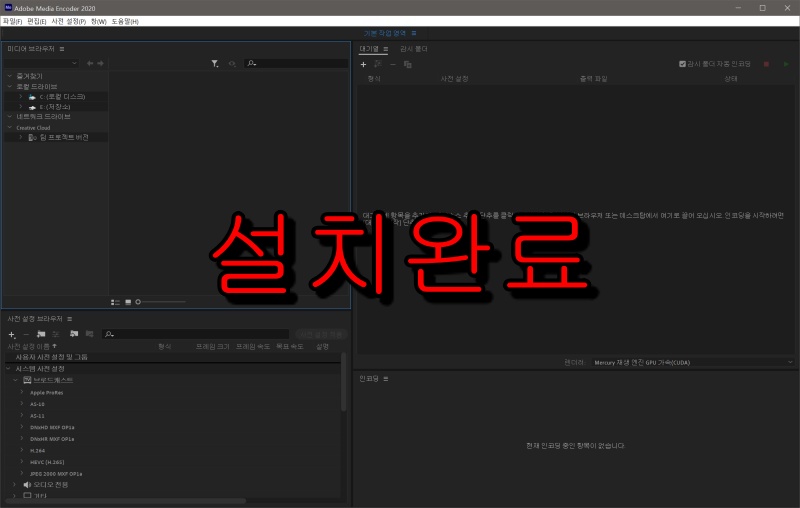This screenshot has height=508, width=800.
Task: Expand the H.264 presets
Action: coord(21,450)
